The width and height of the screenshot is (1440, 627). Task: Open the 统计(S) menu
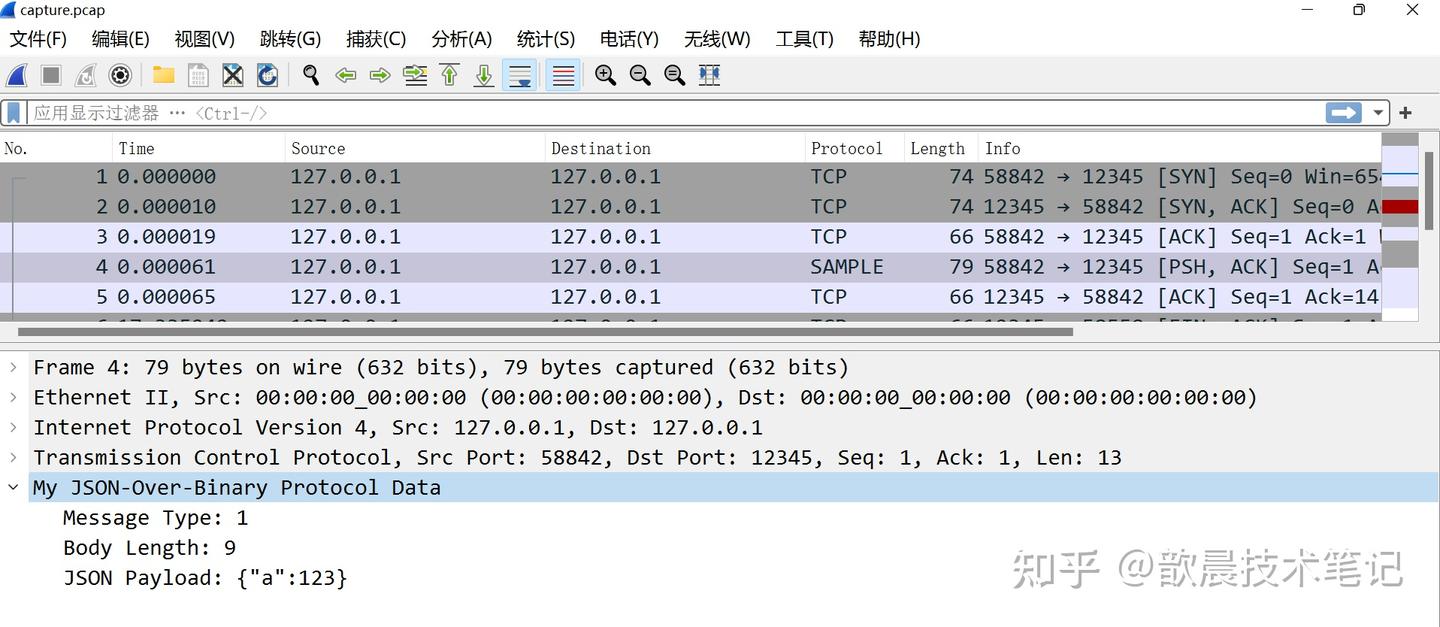[x=545, y=39]
